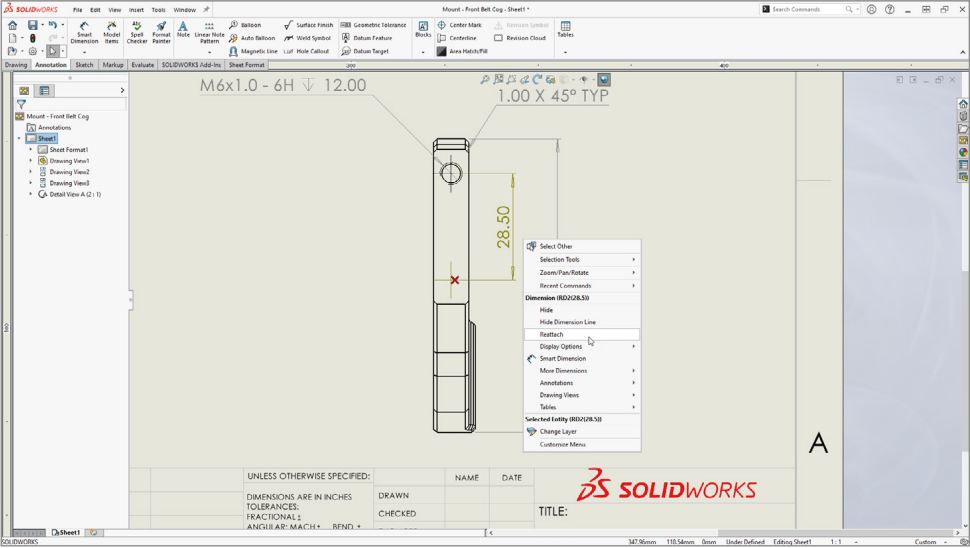The image size is (970, 548).
Task: Switch to the Sketch tab
Action: click(x=84, y=65)
